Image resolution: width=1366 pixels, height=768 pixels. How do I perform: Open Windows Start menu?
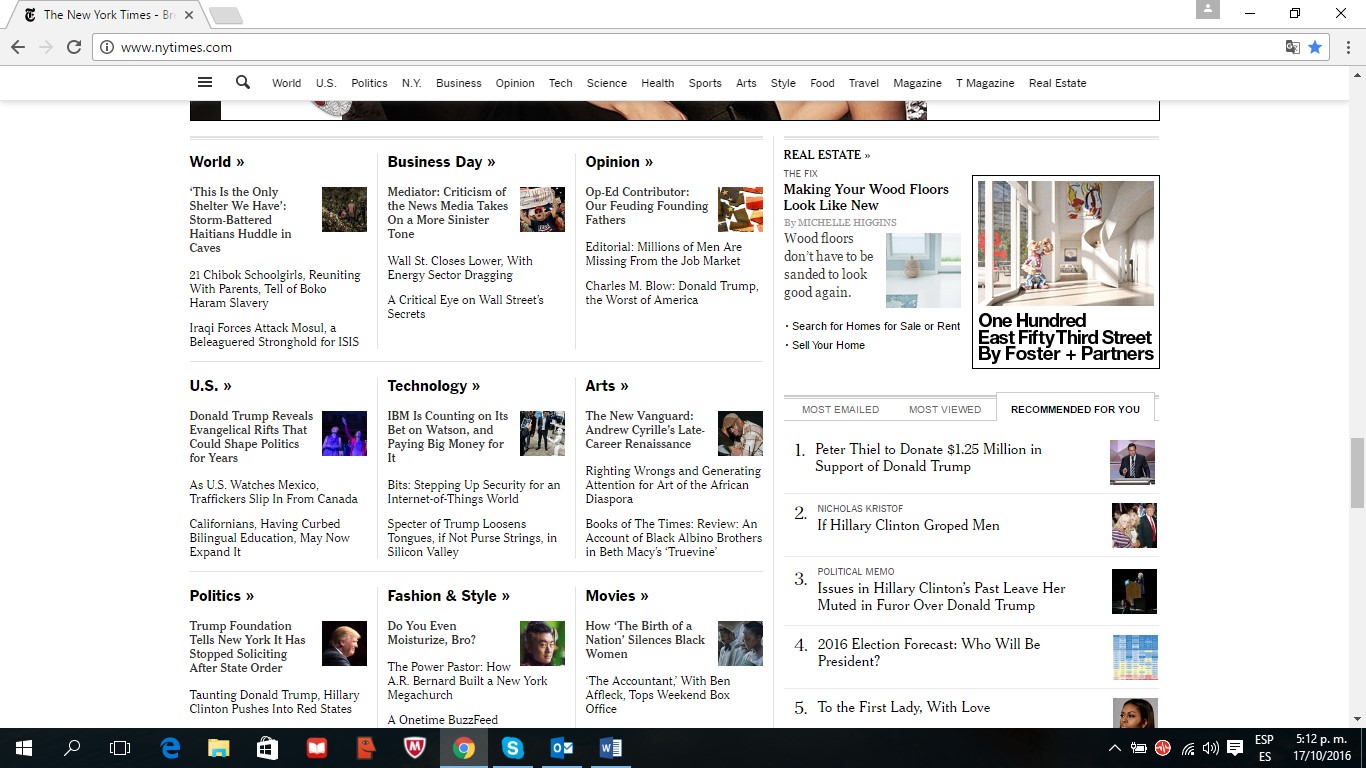click(x=24, y=748)
